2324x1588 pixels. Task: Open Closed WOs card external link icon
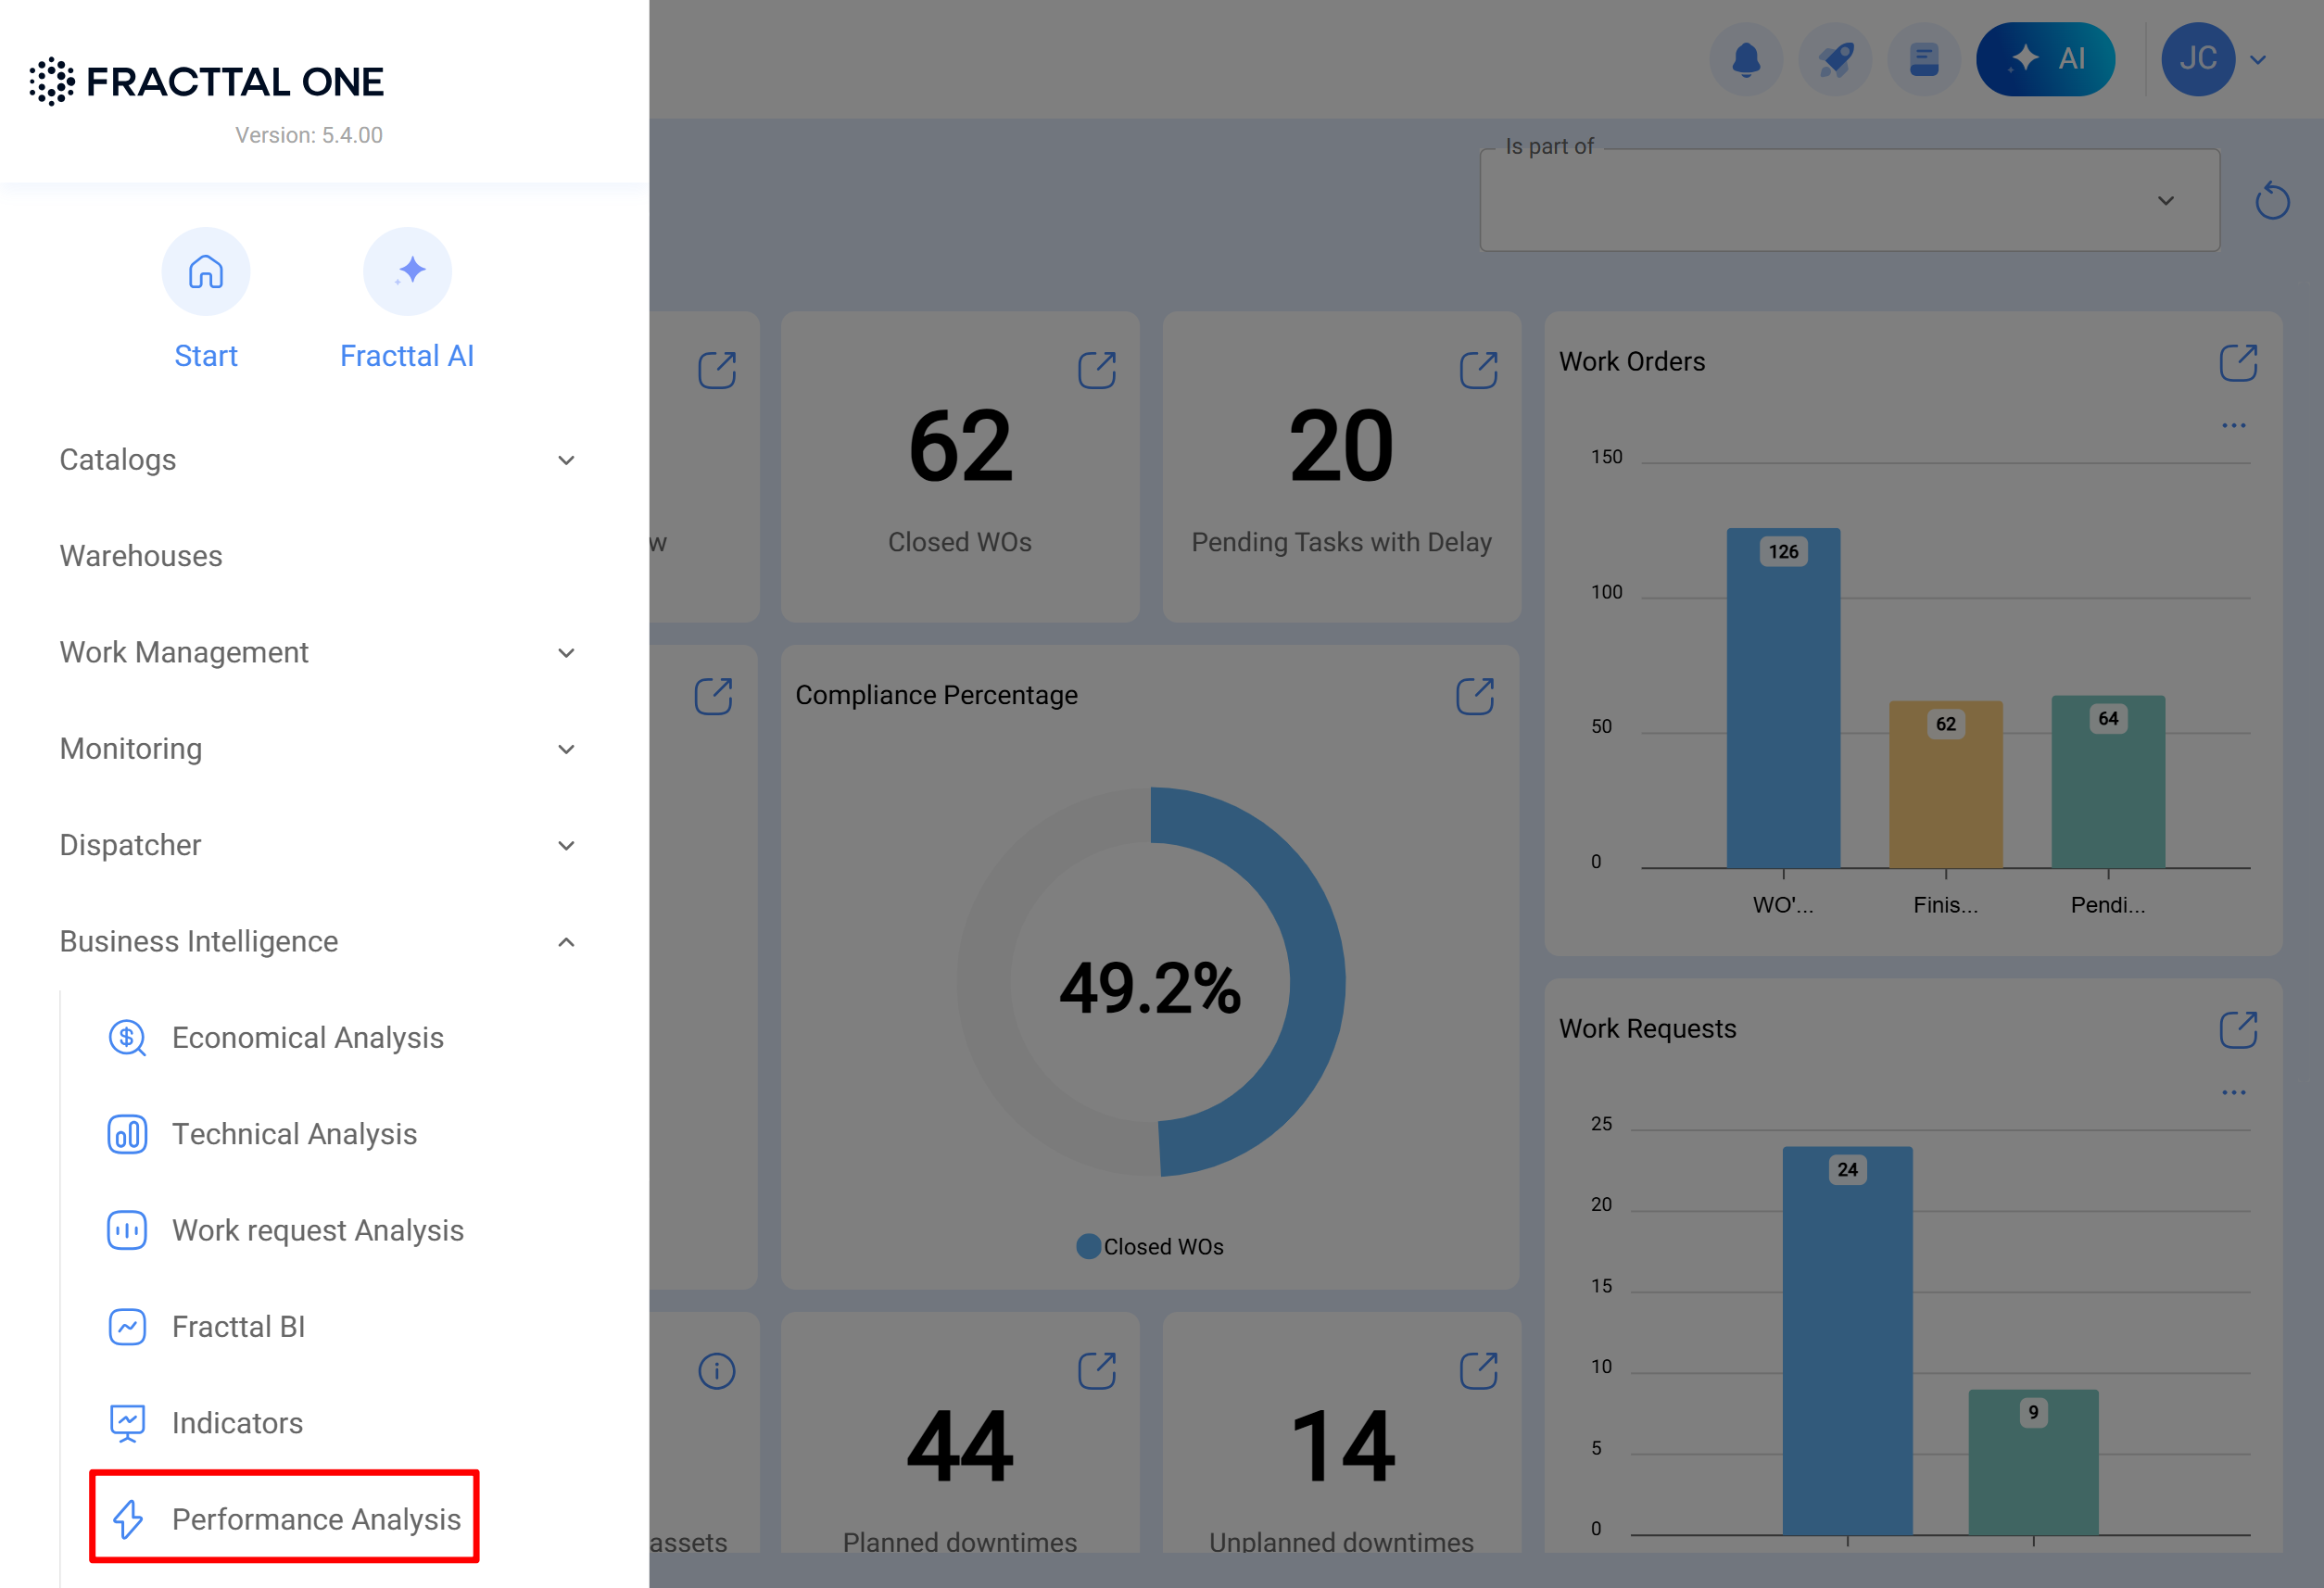coord(1096,370)
